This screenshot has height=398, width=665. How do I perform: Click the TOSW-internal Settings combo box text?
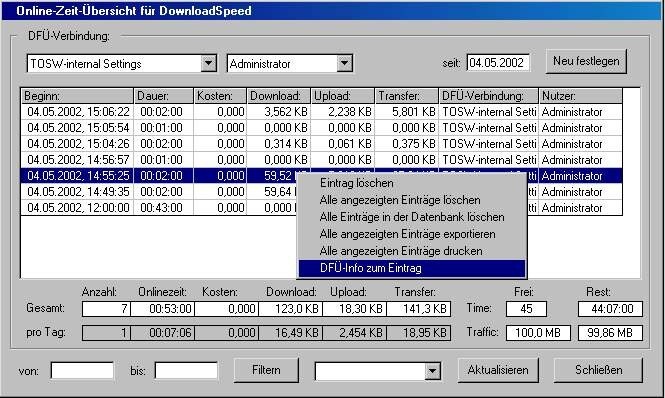pyautogui.click(x=86, y=64)
